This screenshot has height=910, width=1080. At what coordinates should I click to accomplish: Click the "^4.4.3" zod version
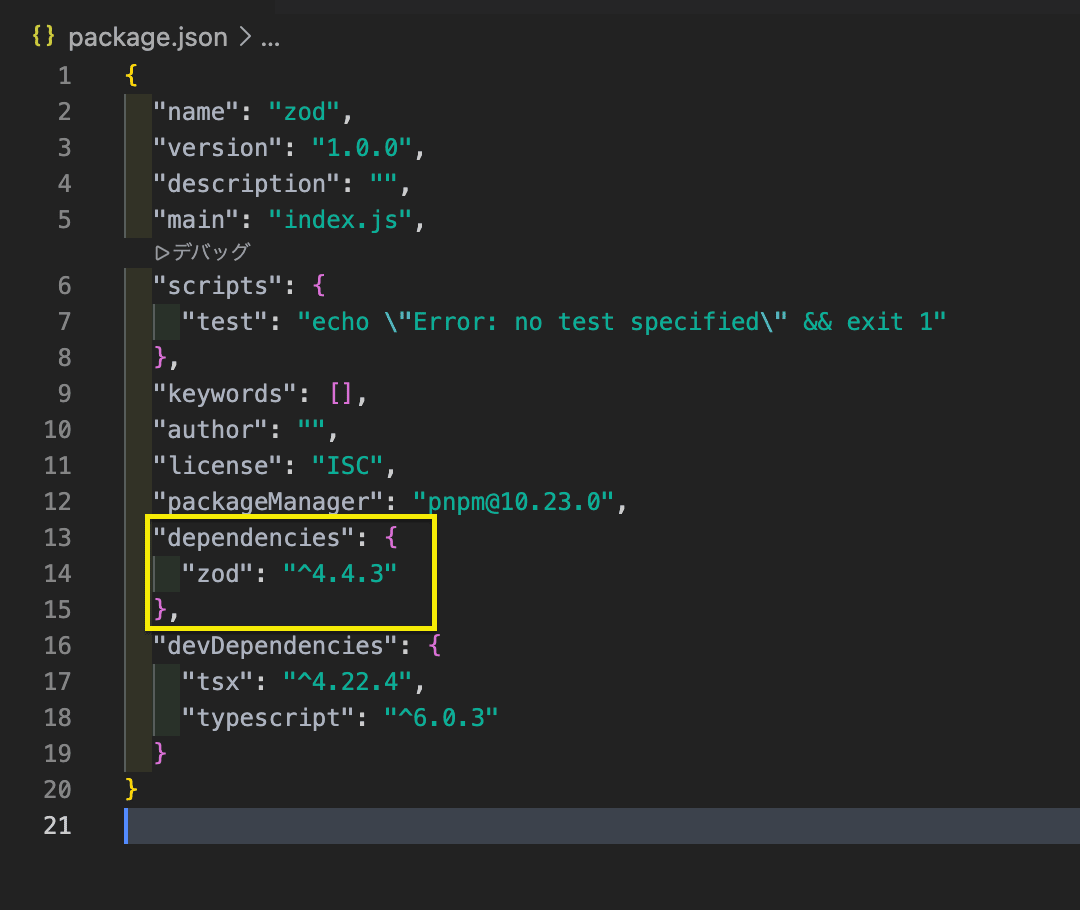(340, 574)
